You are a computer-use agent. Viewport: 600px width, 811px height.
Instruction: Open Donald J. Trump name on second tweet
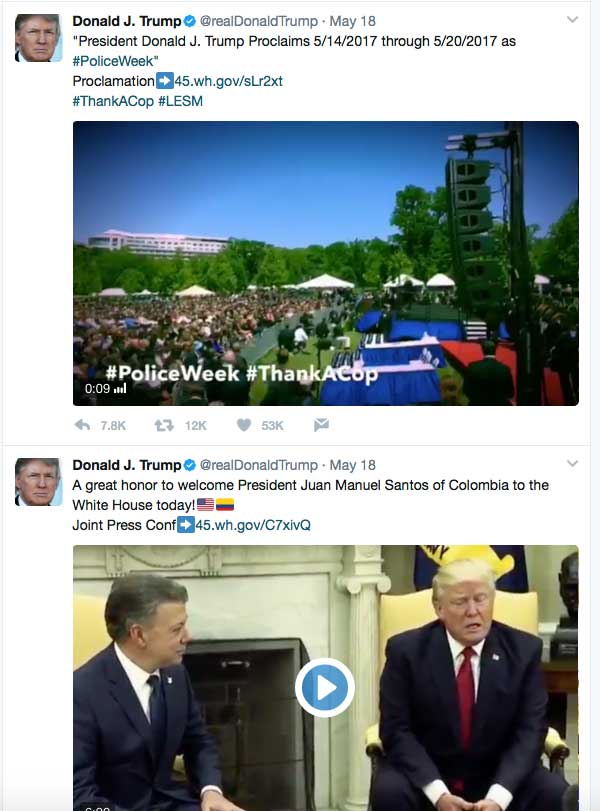click(127, 465)
